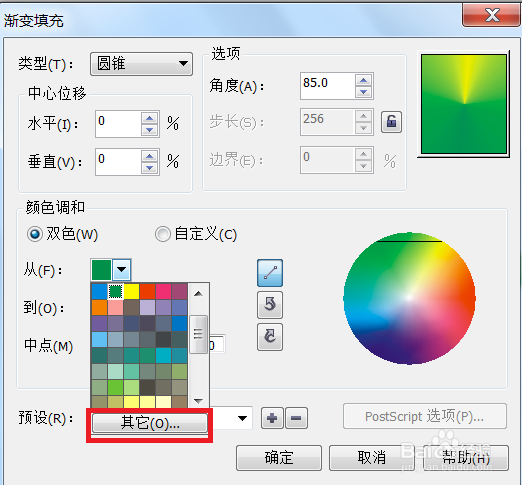
Task: Click the 水平(I) horizontal input field
Action: tap(118, 124)
